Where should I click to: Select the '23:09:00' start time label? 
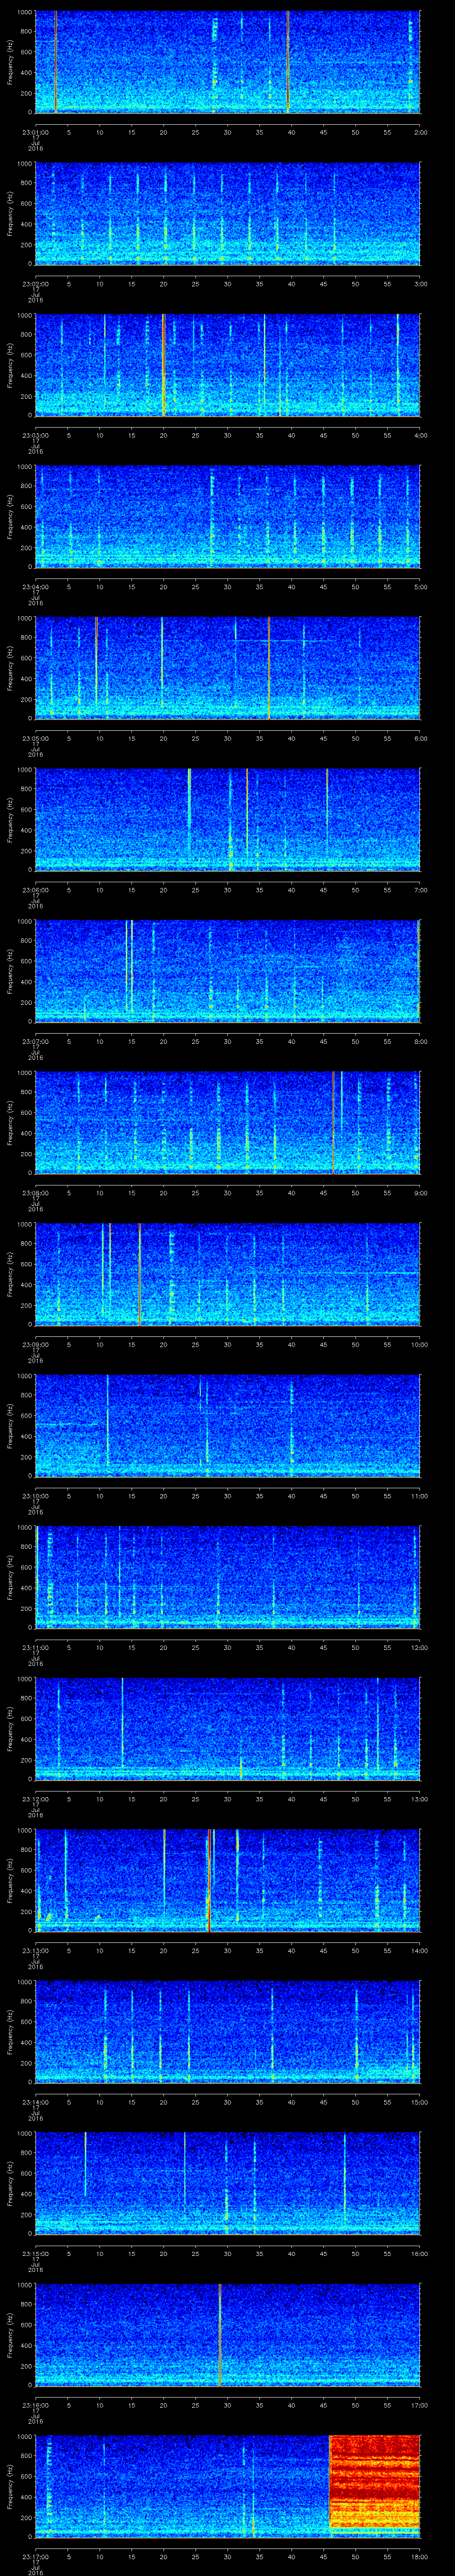35,1343
